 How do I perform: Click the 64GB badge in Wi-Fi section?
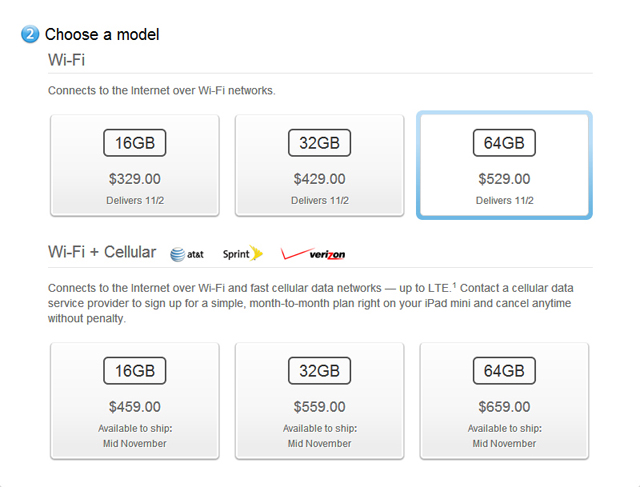click(504, 143)
